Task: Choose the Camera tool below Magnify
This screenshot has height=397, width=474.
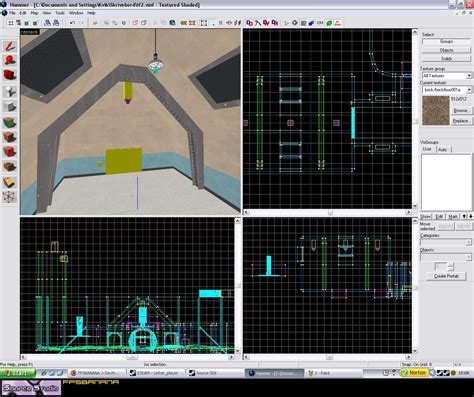Action: pyautogui.click(x=10, y=75)
